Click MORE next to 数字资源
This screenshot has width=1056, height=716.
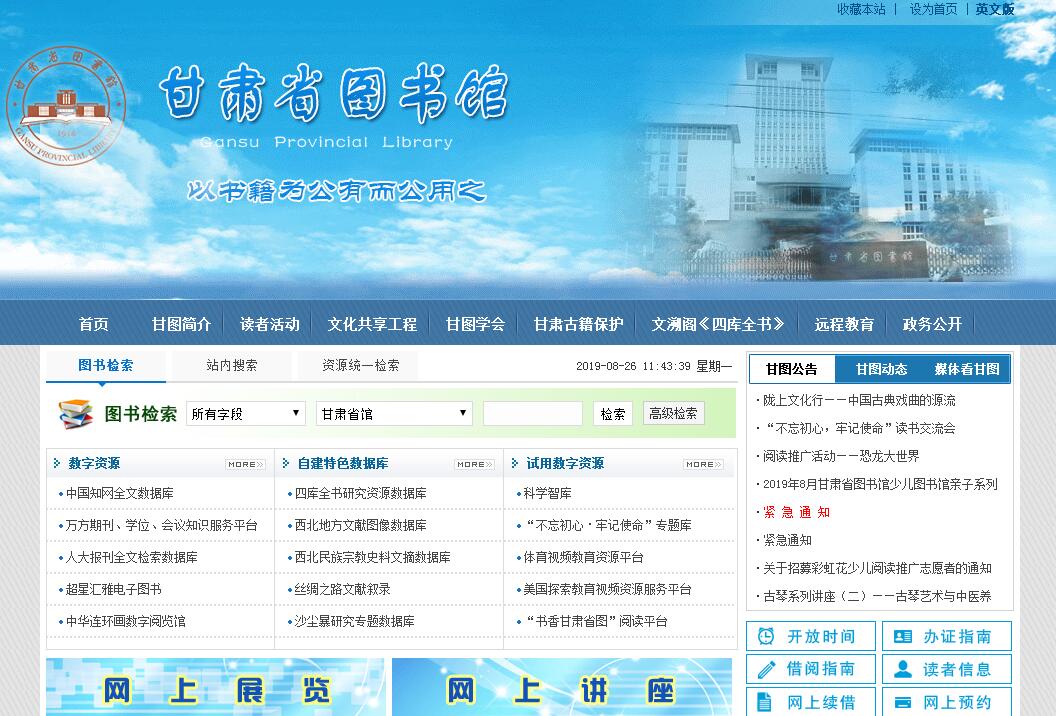[x=245, y=464]
